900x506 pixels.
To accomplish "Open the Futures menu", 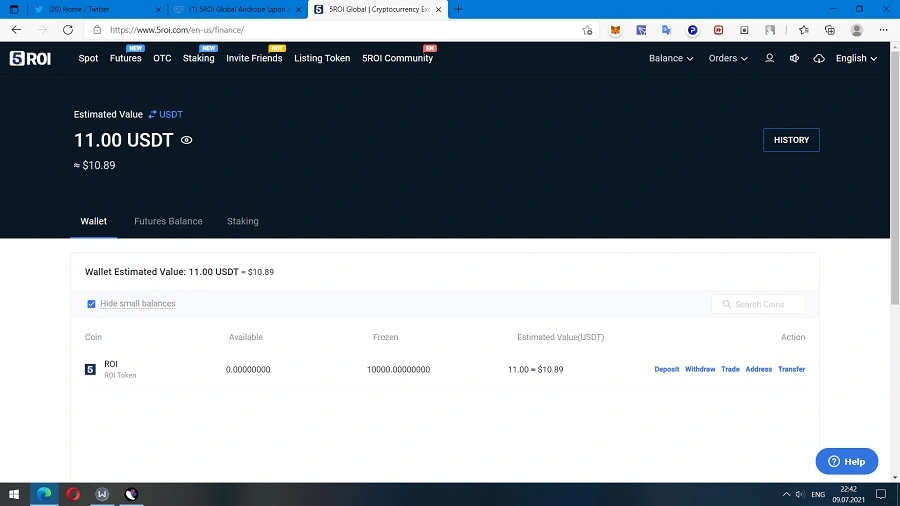I will click(x=126, y=58).
